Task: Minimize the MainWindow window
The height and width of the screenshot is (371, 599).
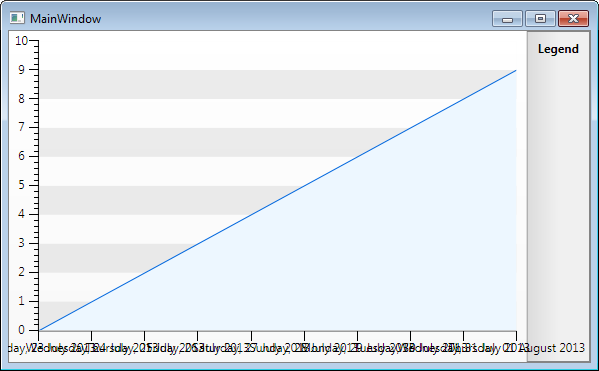Action: [507, 18]
